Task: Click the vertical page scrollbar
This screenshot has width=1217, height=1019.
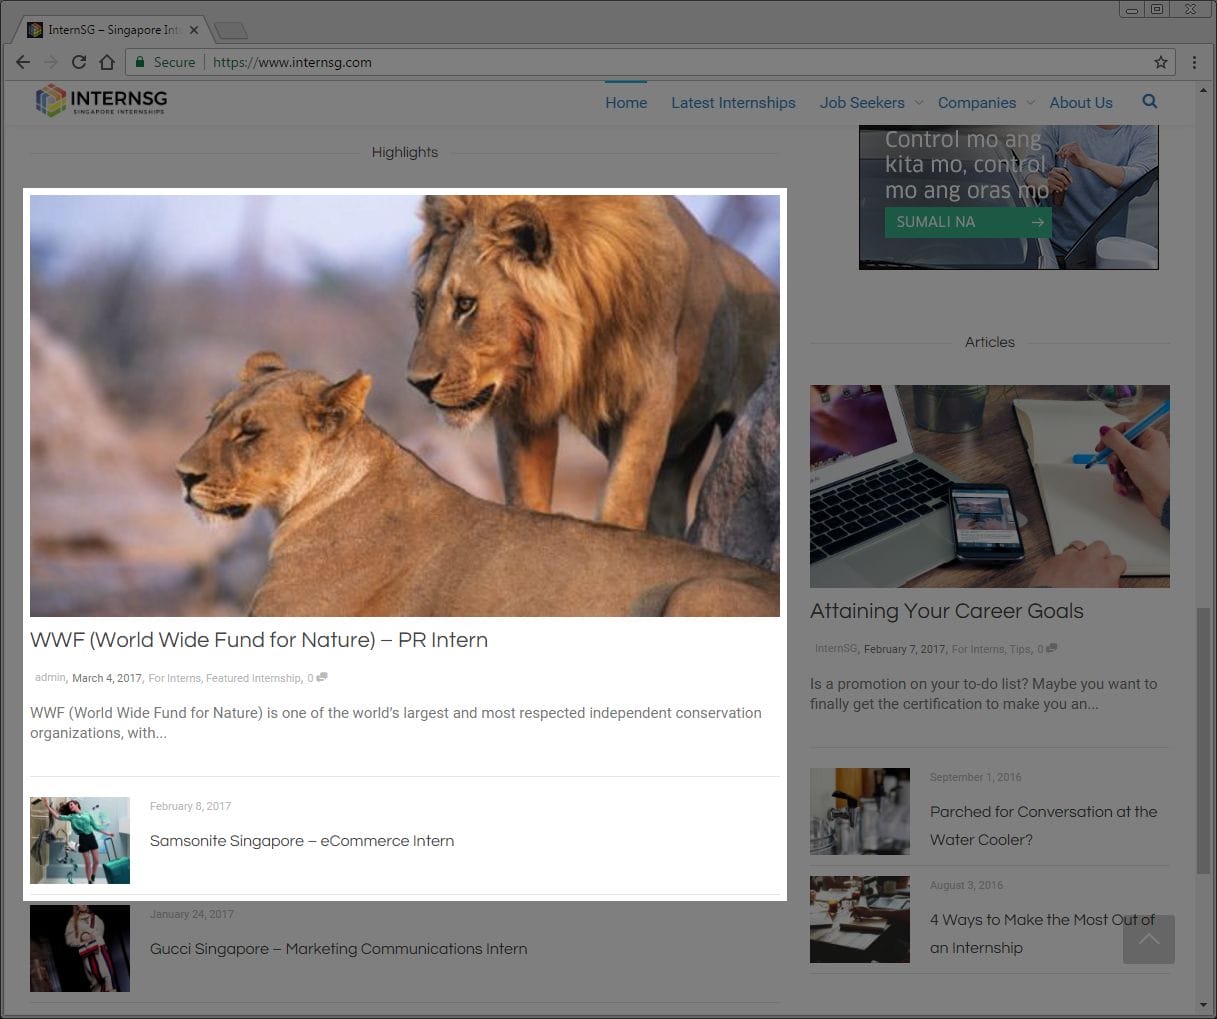Action: pos(1203,740)
